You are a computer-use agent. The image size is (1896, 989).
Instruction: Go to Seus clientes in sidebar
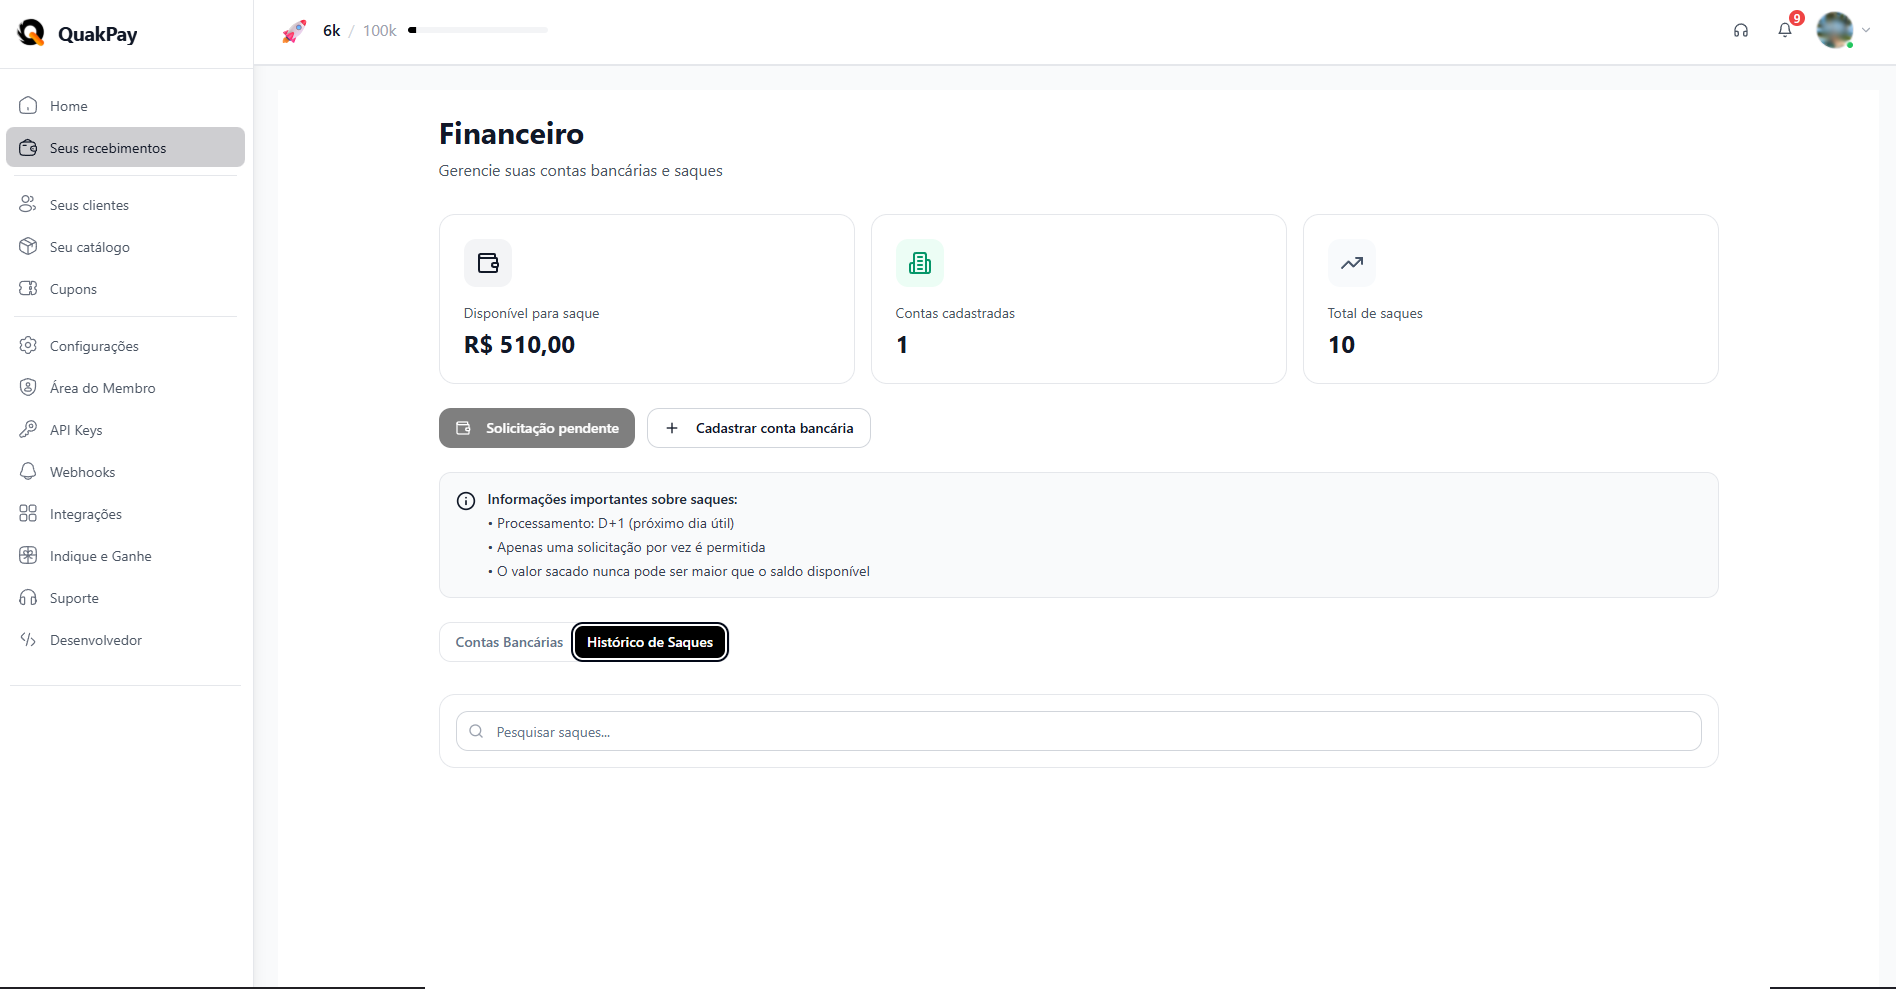coord(89,205)
